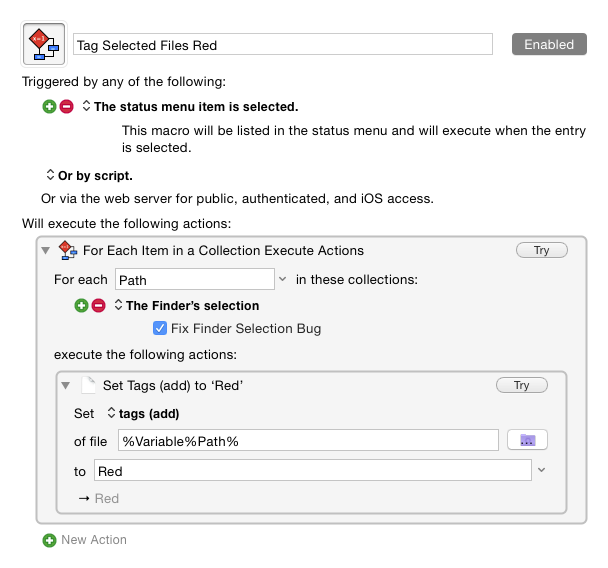The width and height of the screenshot is (608, 568).
Task: Add a collection with green plus
Action: [82, 306]
